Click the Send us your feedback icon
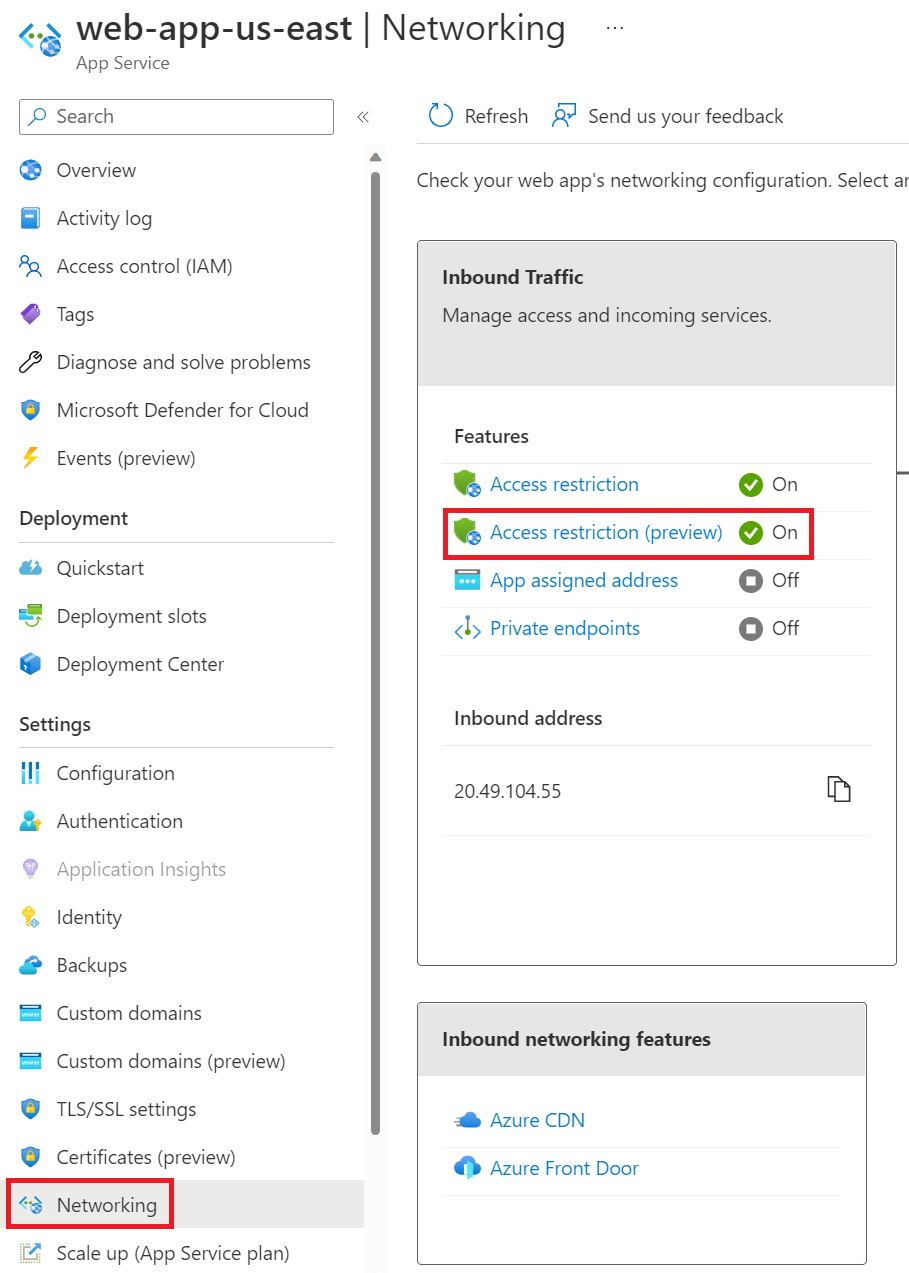909x1273 pixels. pos(565,115)
